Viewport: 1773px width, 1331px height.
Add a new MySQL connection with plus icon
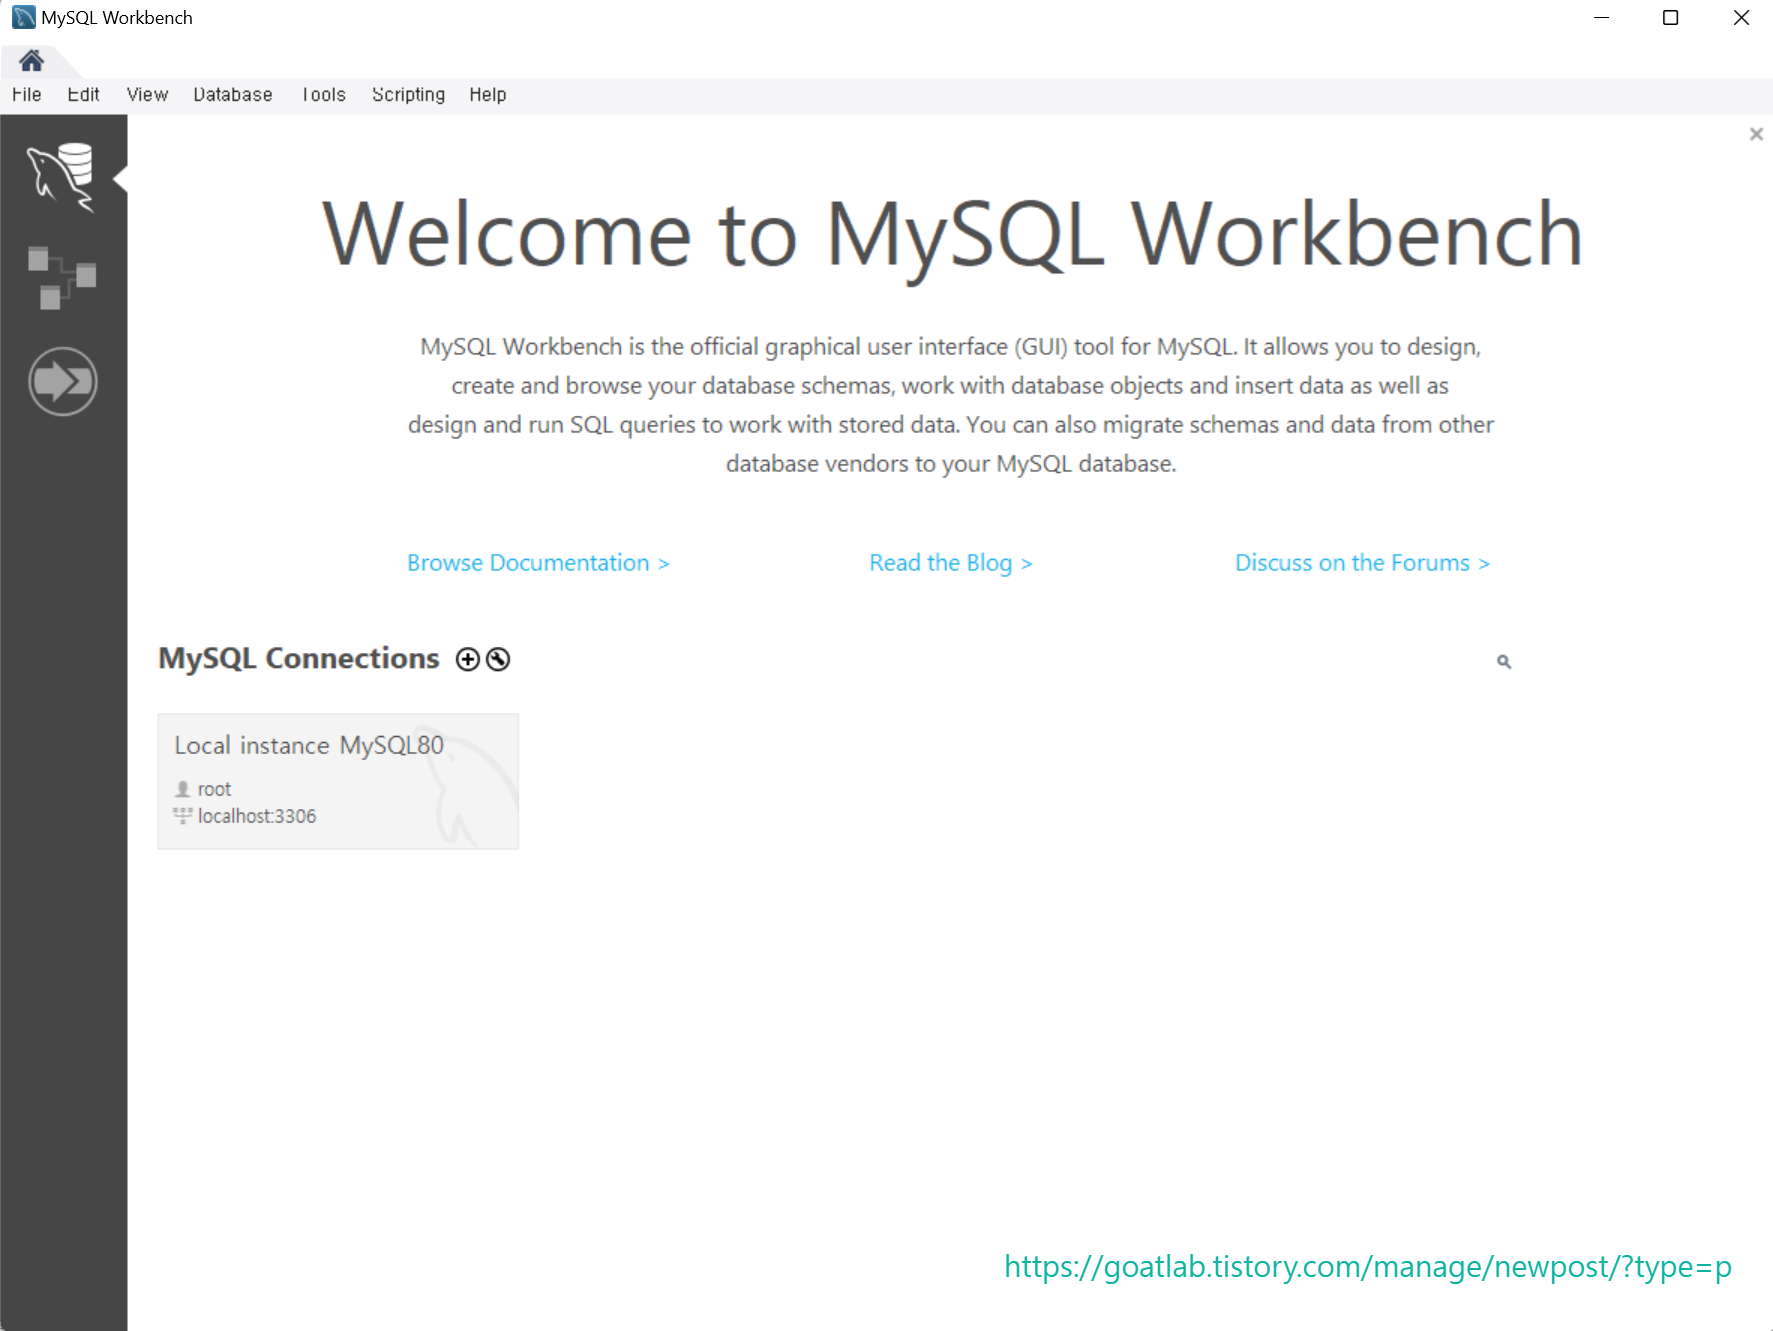467,659
